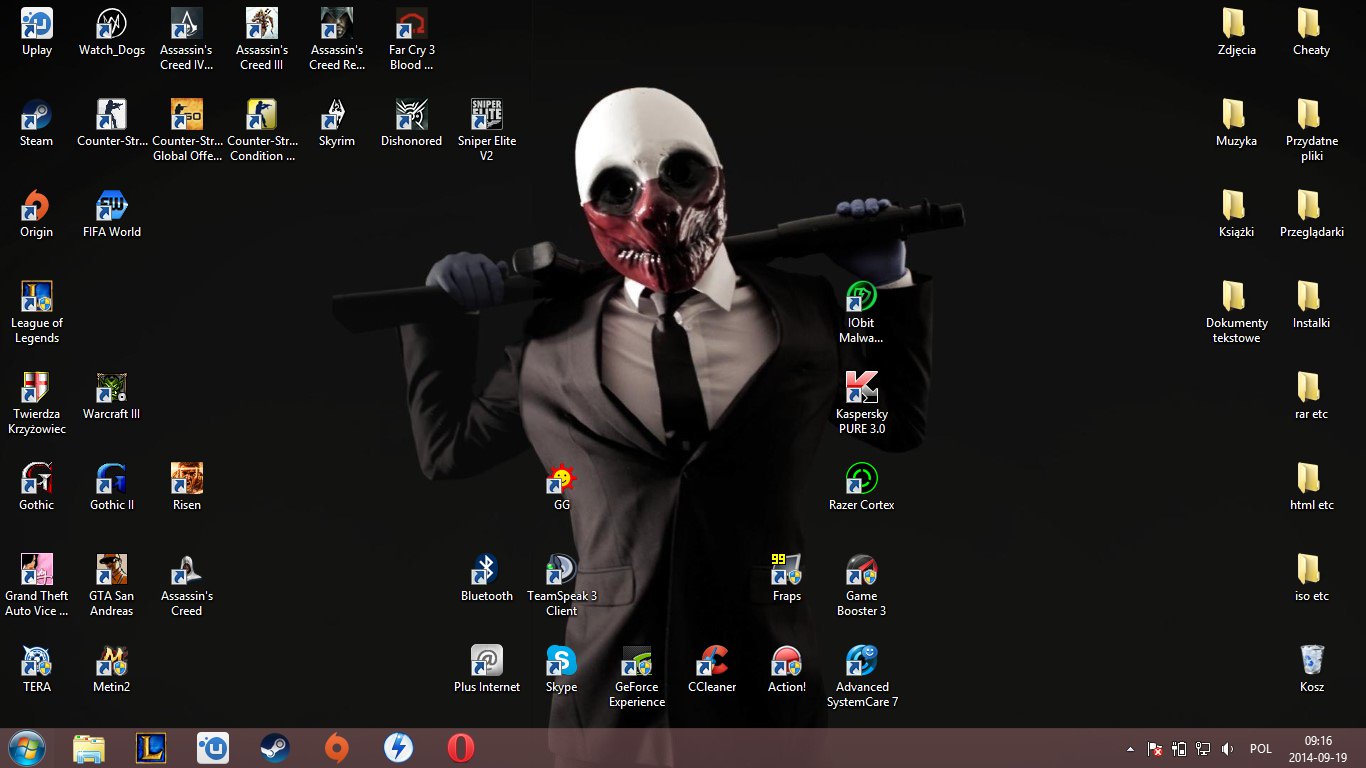Click the Przeglądarki folder

pyautogui.click(x=1312, y=214)
